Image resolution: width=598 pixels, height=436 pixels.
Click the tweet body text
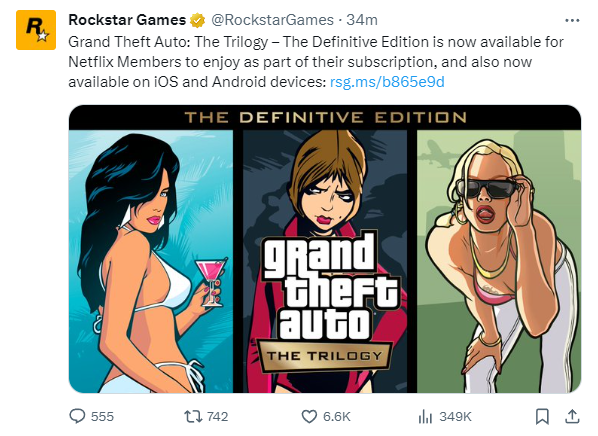tap(316, 62)
